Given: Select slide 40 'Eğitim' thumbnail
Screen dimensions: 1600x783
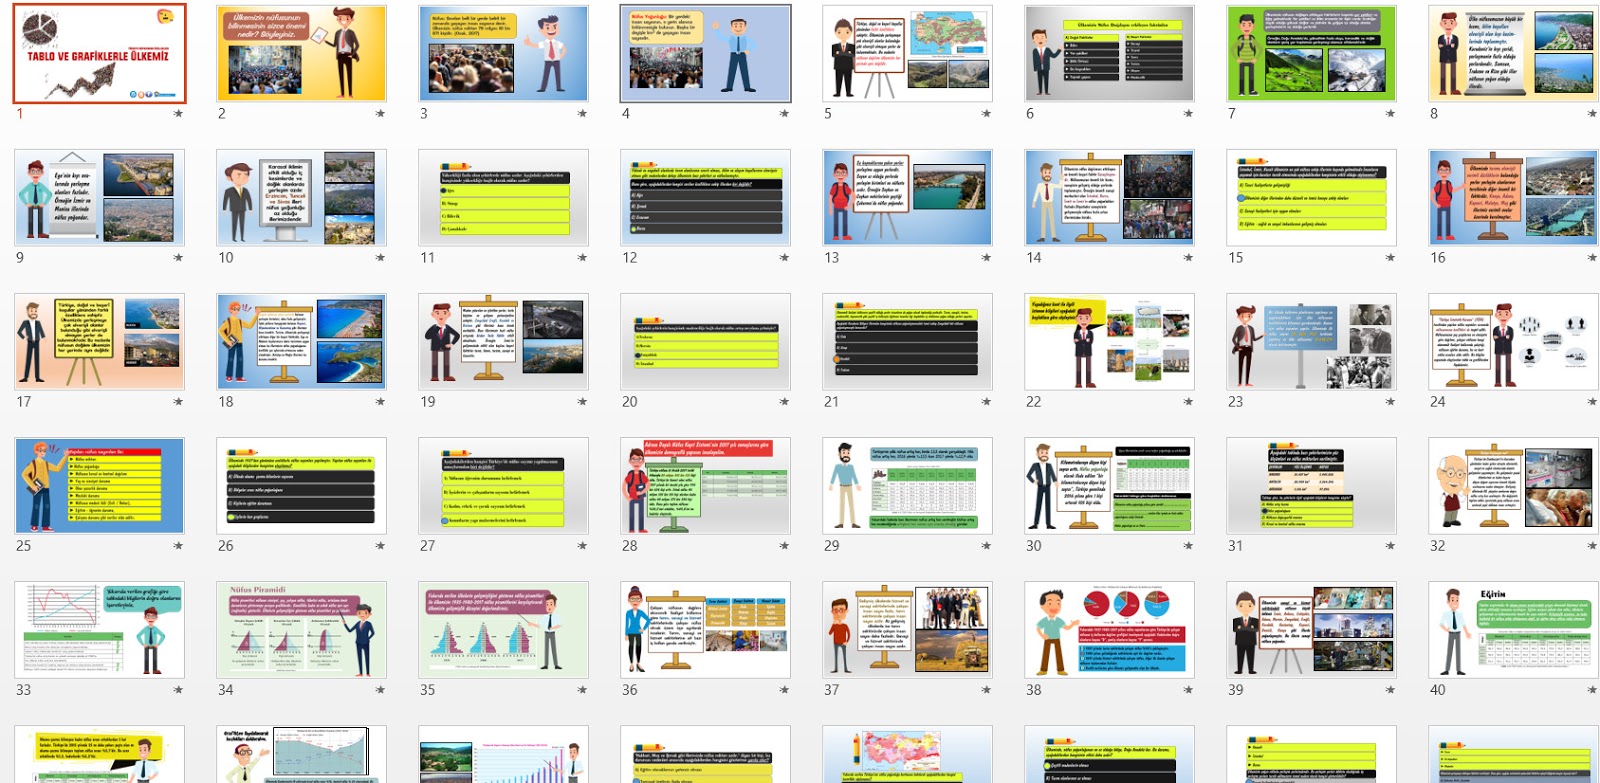Looking at the screenshot, I should coord(1514,630).
